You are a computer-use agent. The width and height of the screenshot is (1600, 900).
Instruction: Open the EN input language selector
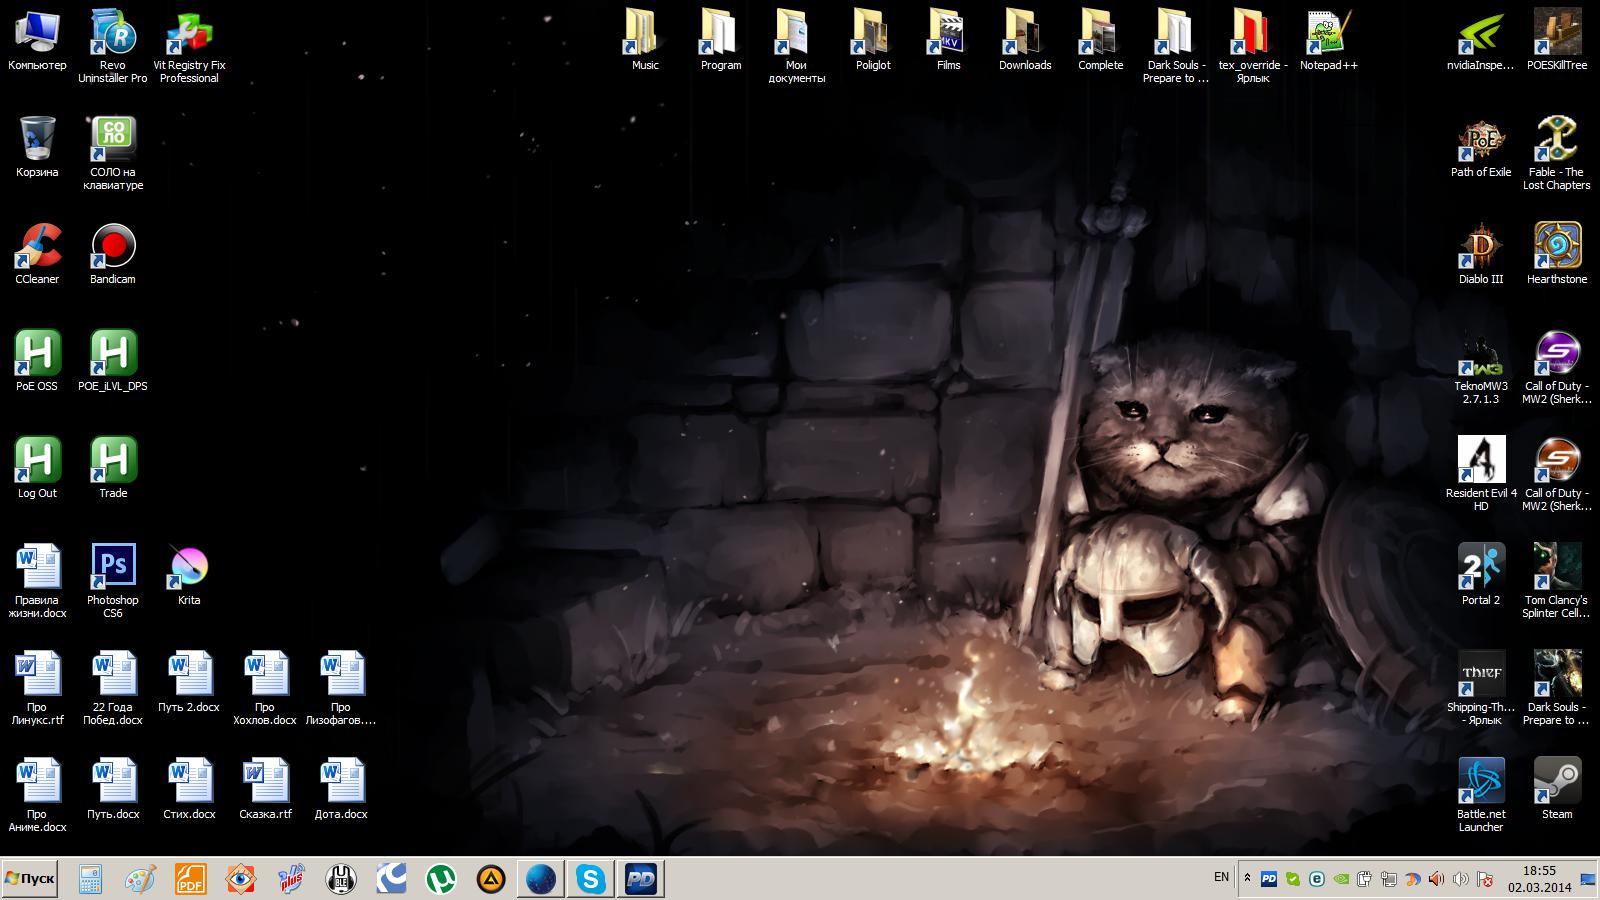pos(1221,877)
